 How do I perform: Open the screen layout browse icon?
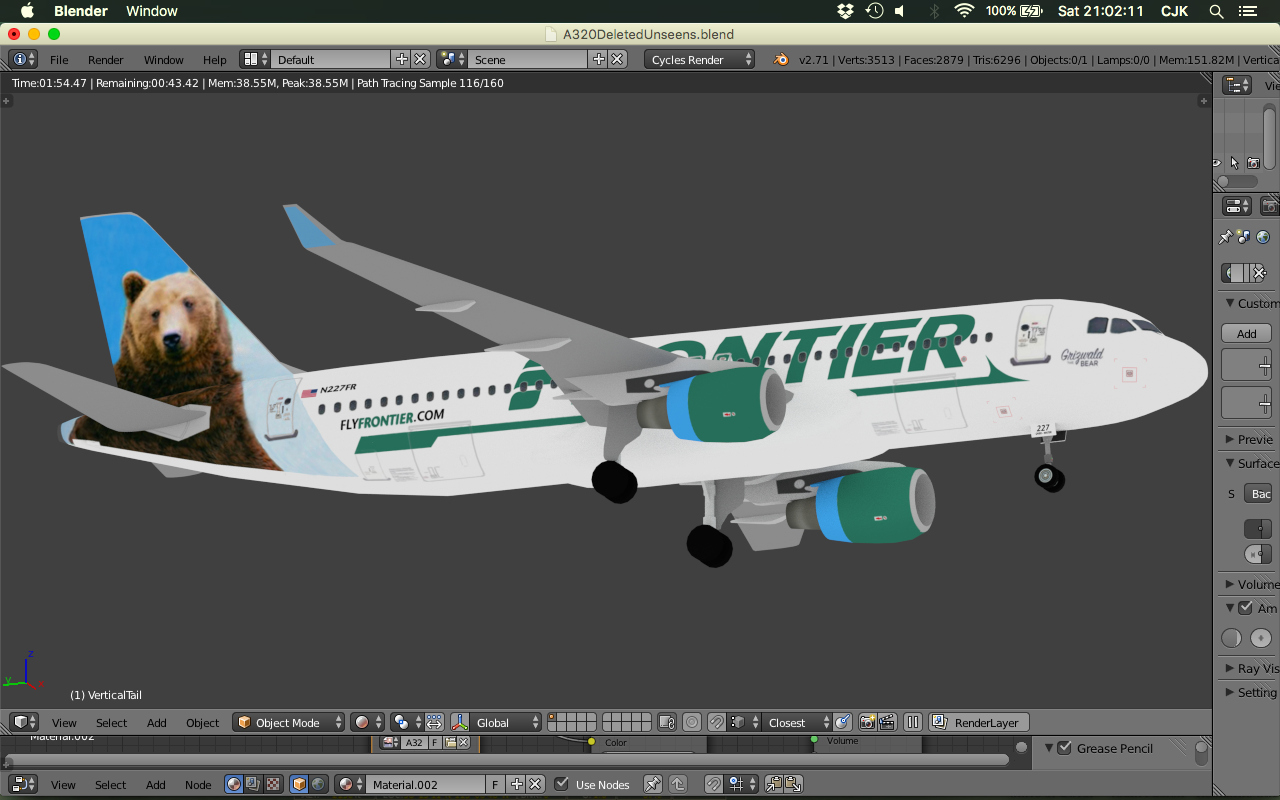[x=256, y=60]
